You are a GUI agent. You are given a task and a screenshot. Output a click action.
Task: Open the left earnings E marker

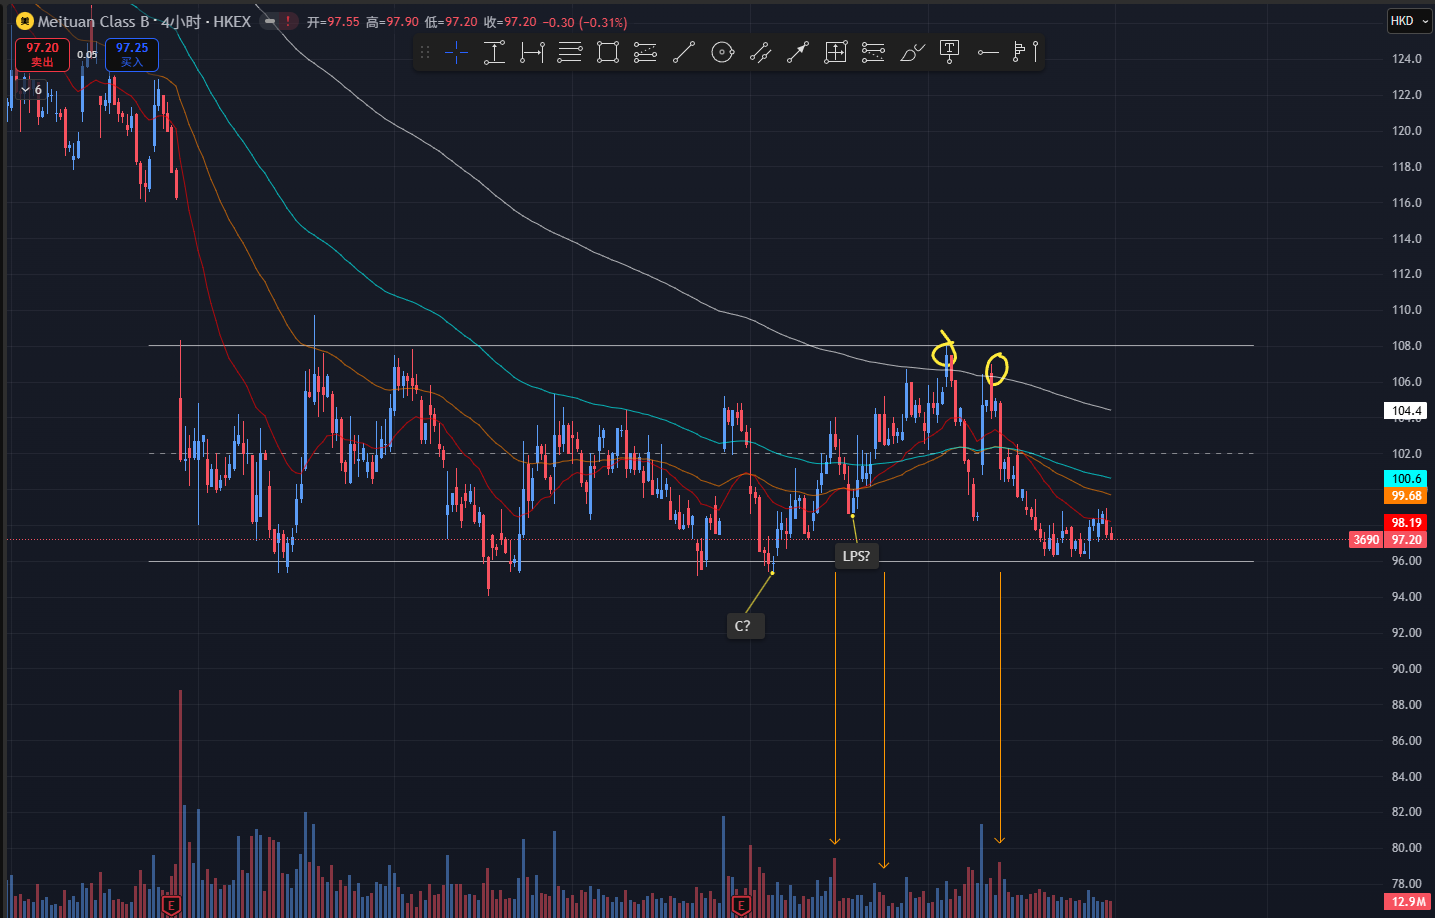tap(171, 906)
